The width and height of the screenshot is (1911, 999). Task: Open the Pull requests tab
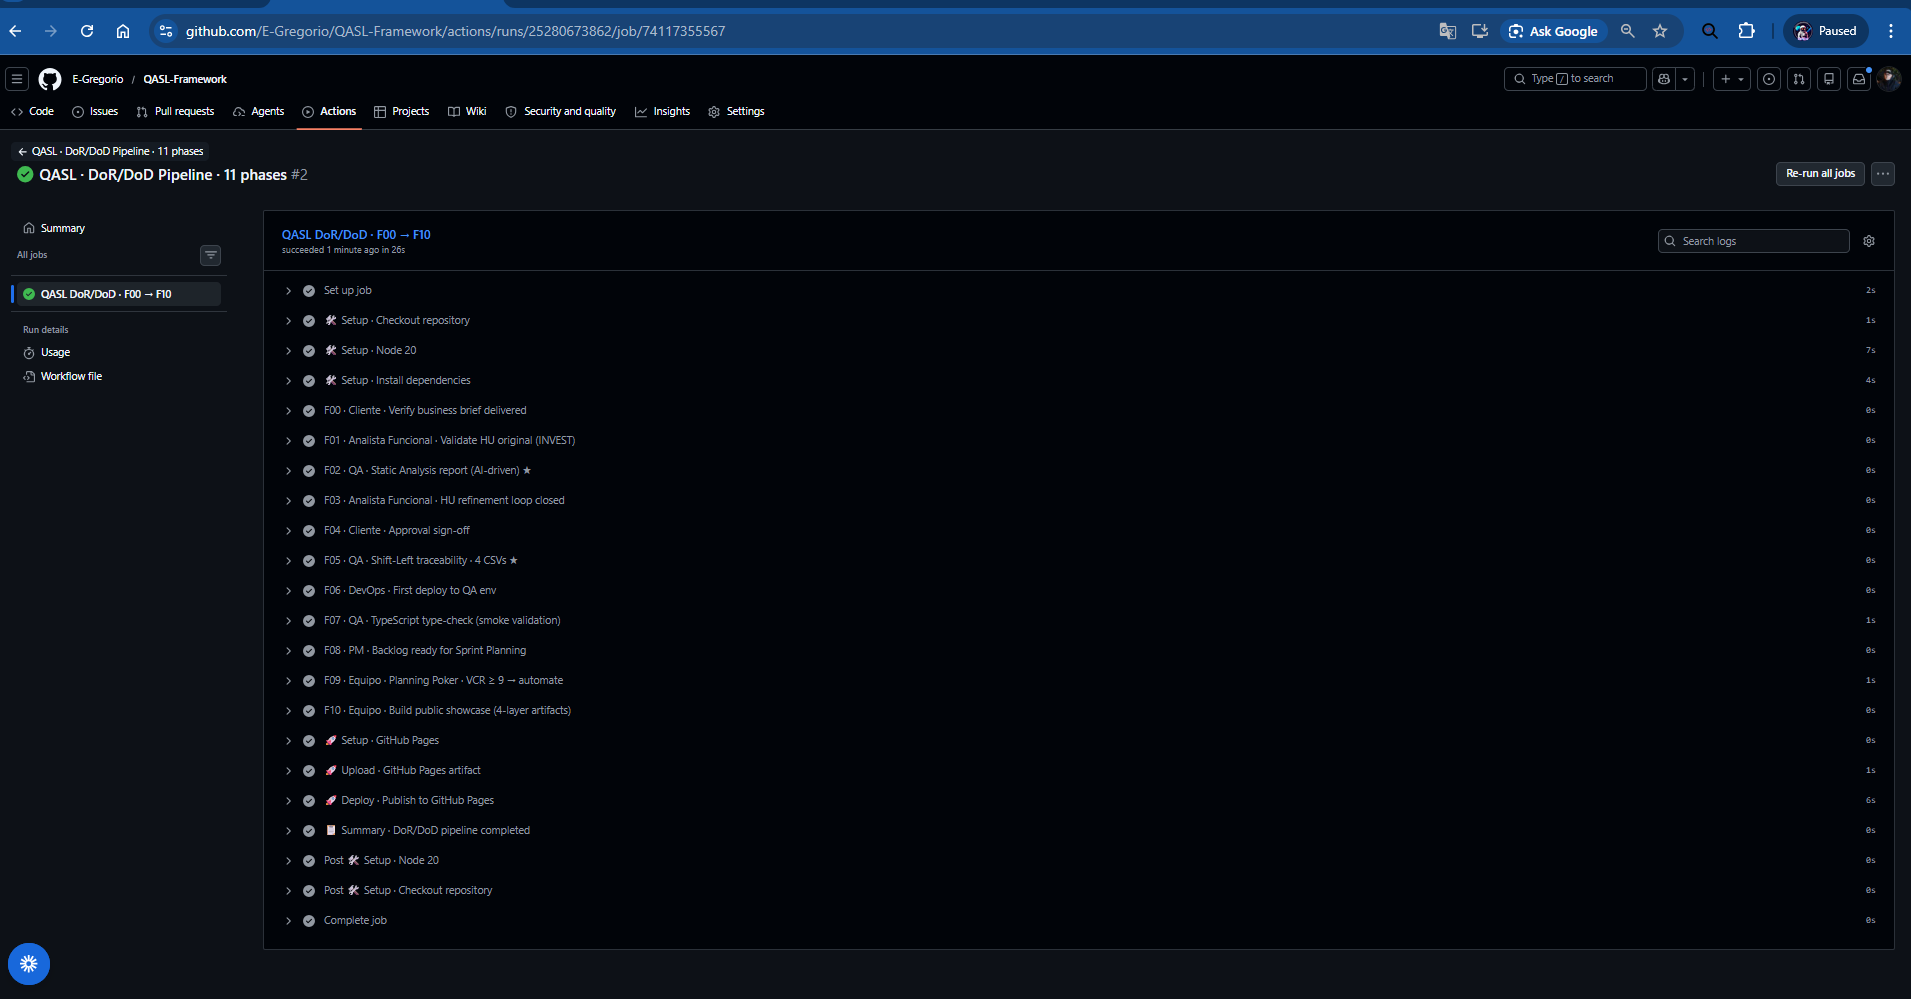pos(175,111)
